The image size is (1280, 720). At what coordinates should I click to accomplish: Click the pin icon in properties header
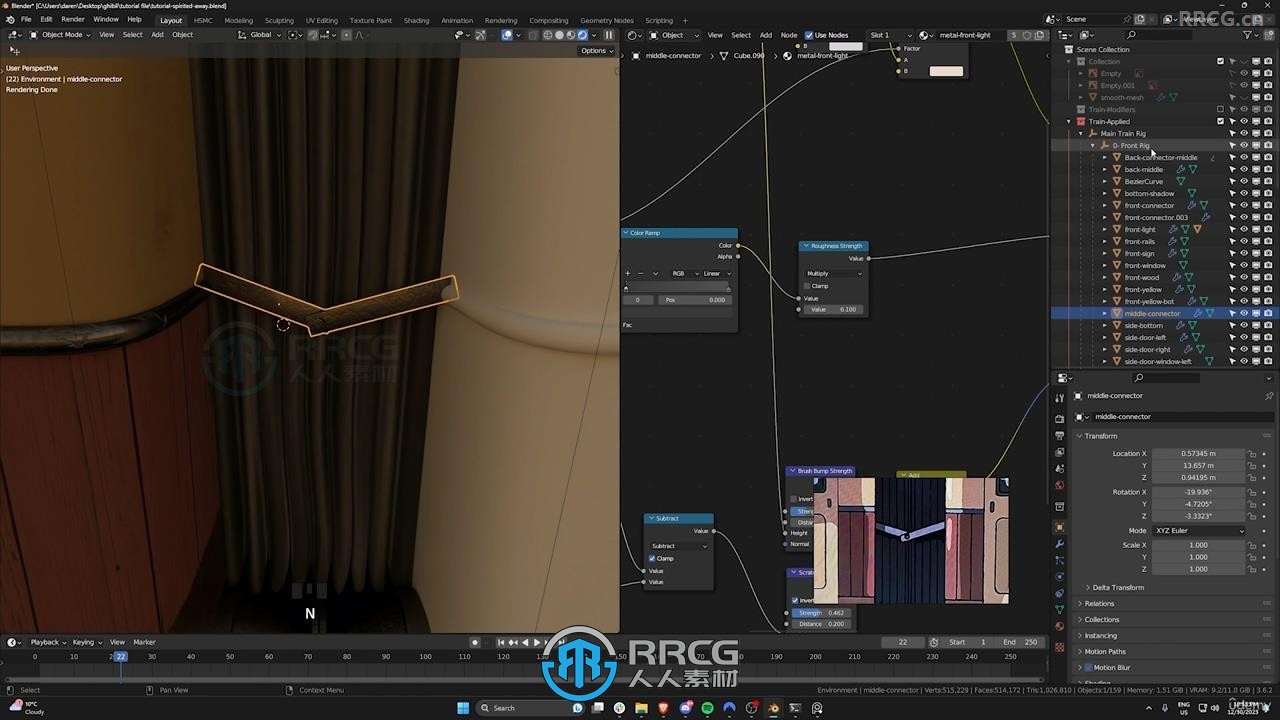click(x=1269, y=396)
